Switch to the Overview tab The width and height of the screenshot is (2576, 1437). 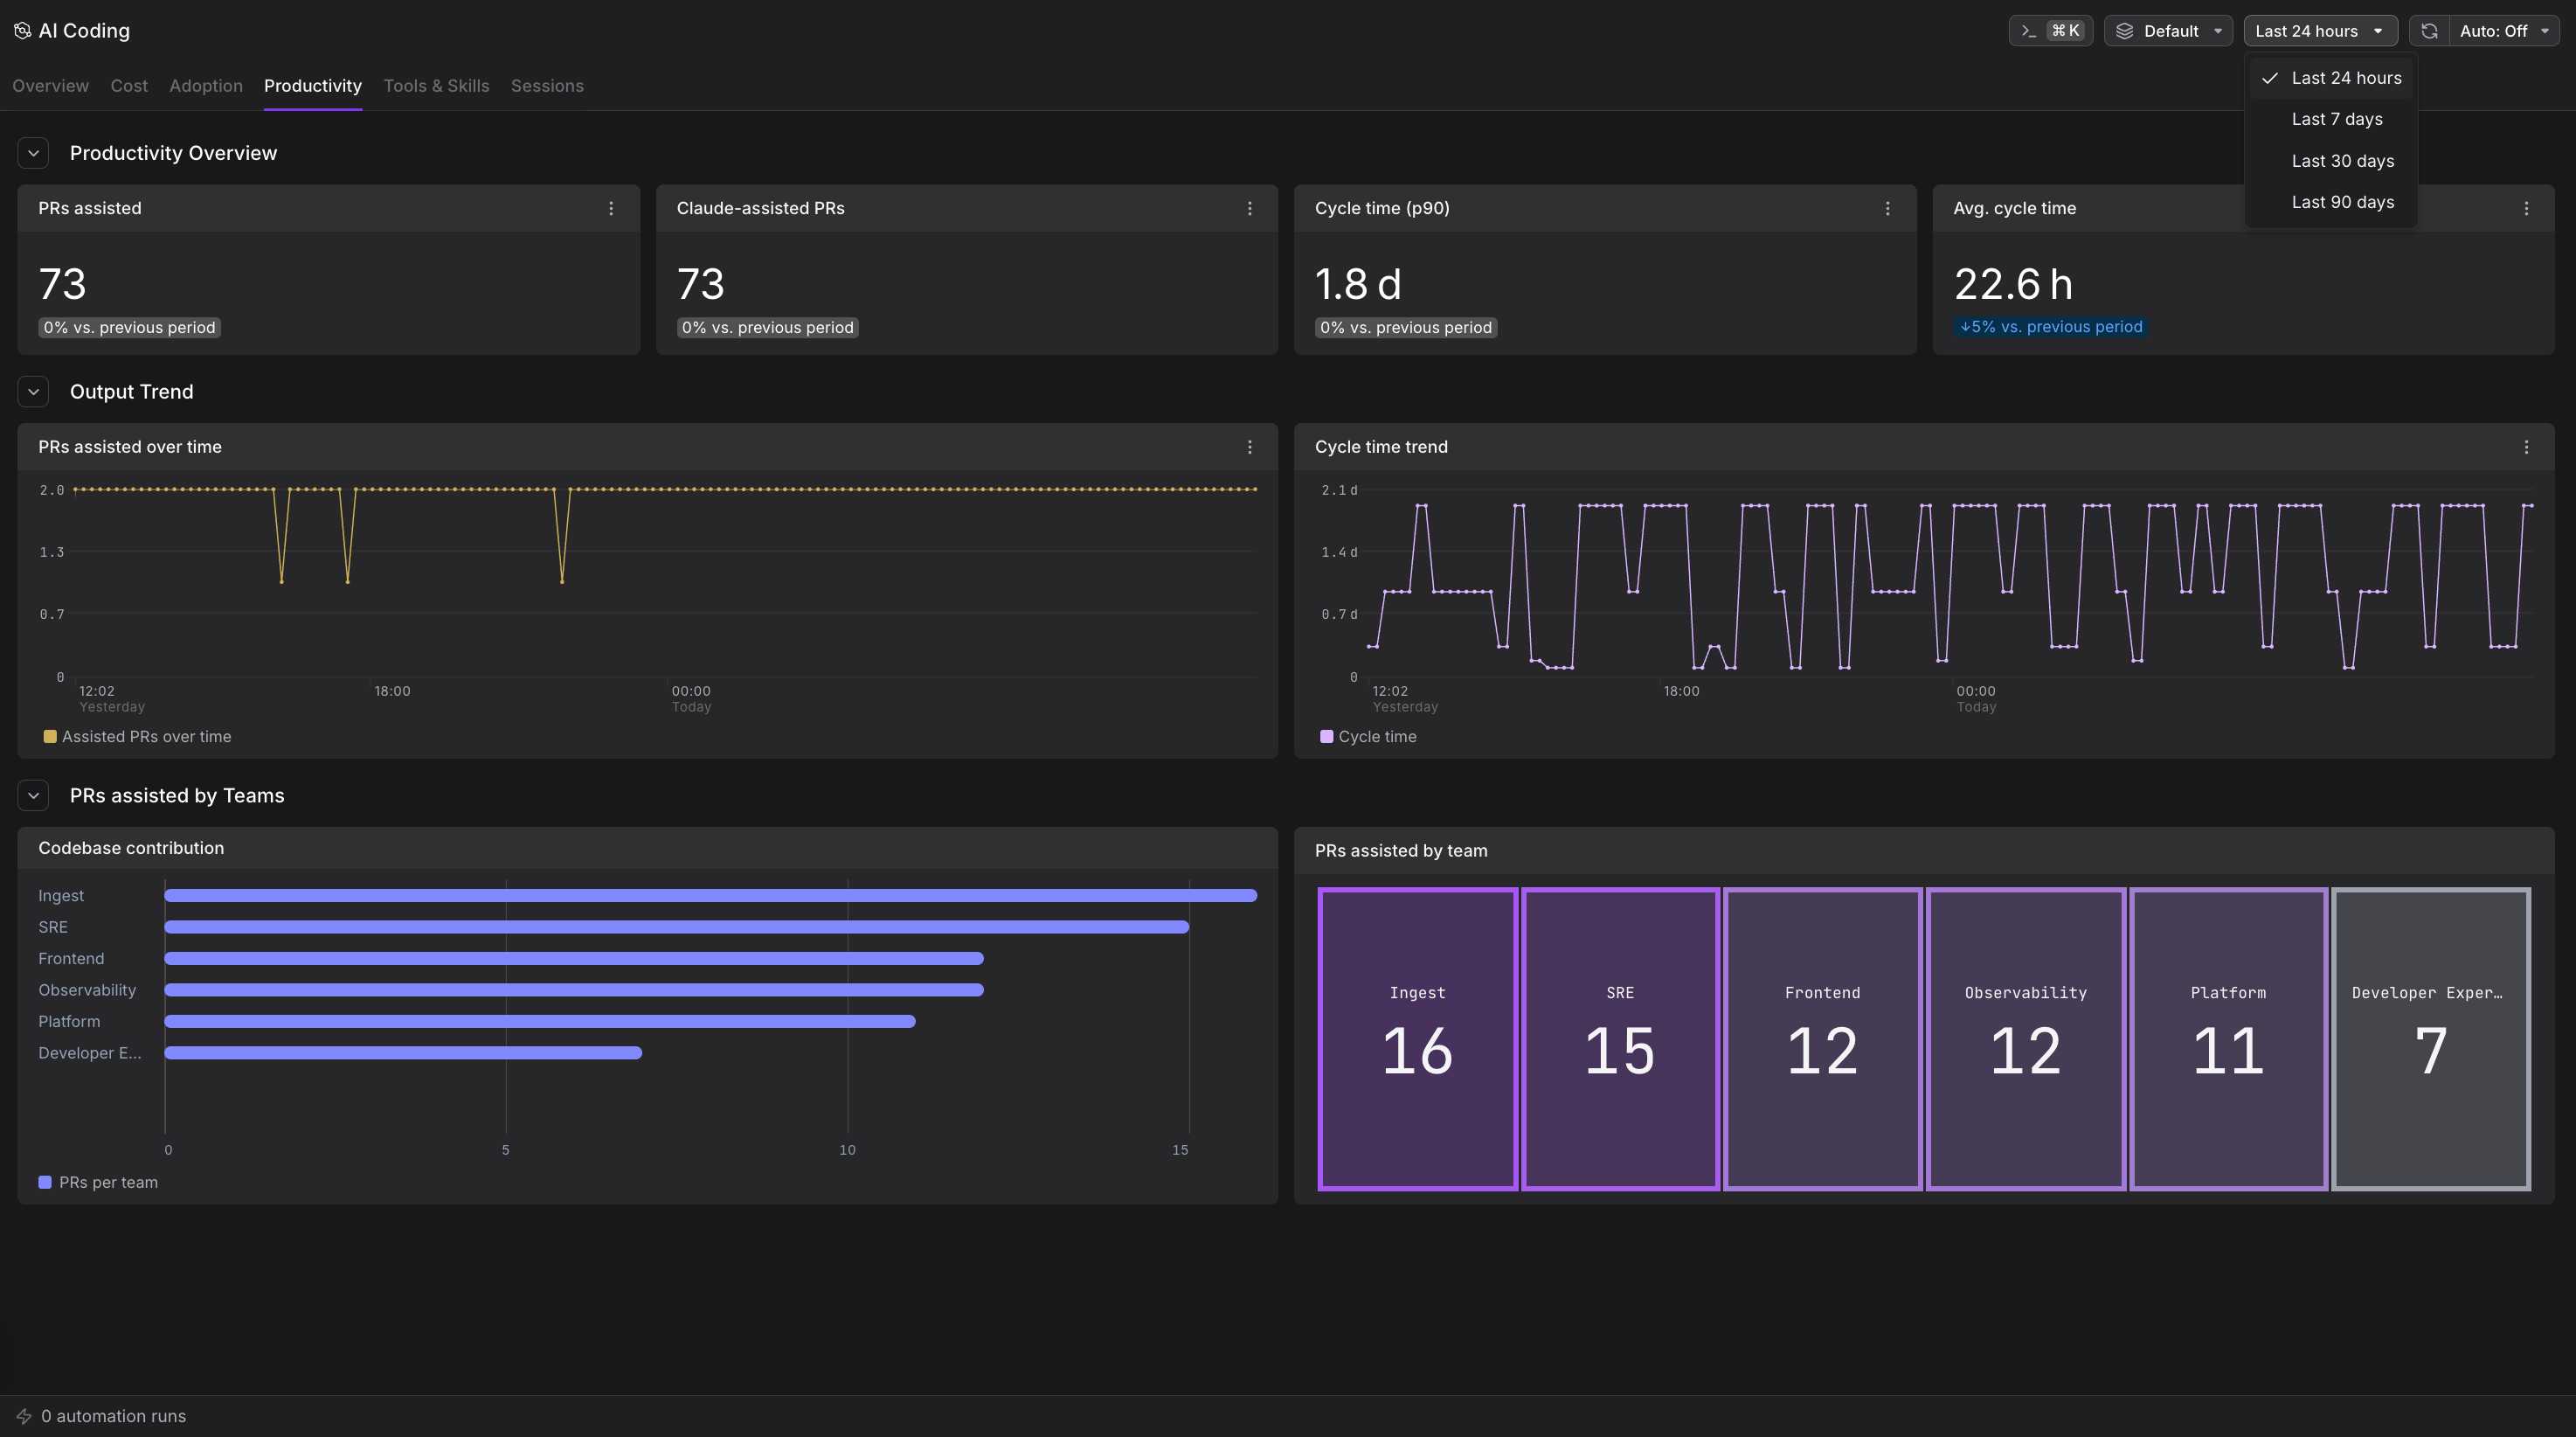click(50, 86)
